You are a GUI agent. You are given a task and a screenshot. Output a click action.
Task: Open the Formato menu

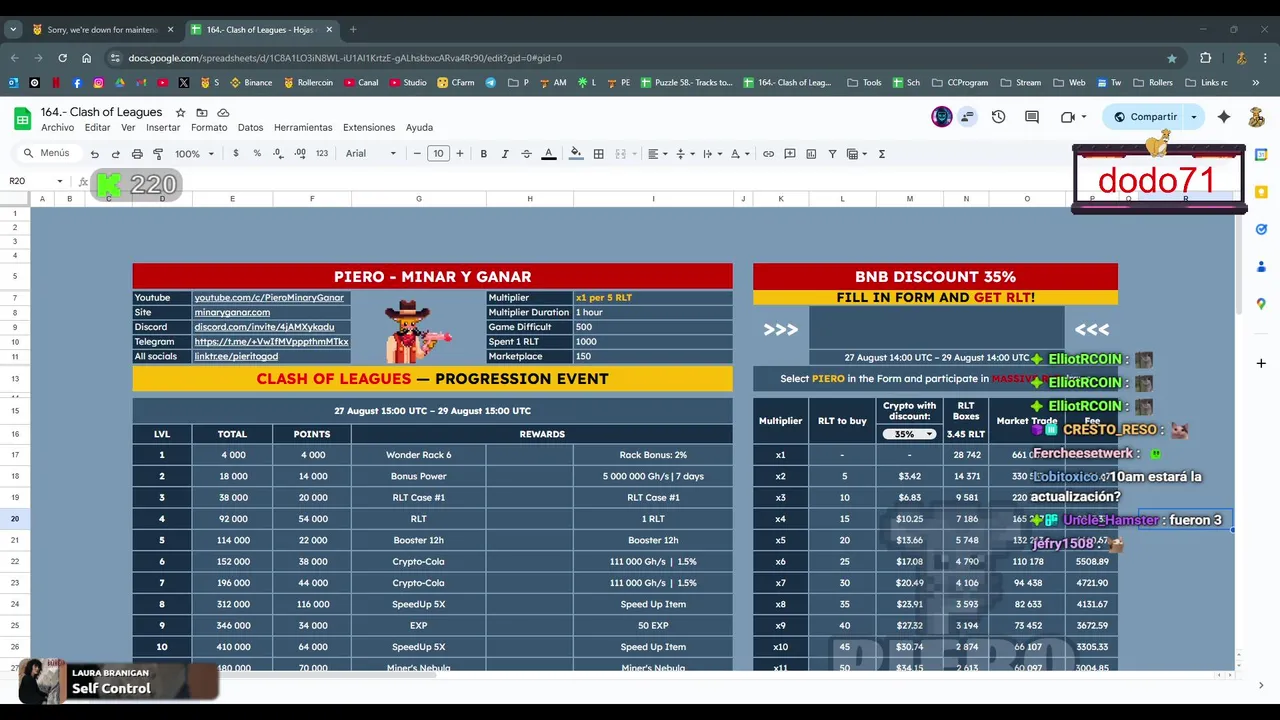tap(209, 128)
